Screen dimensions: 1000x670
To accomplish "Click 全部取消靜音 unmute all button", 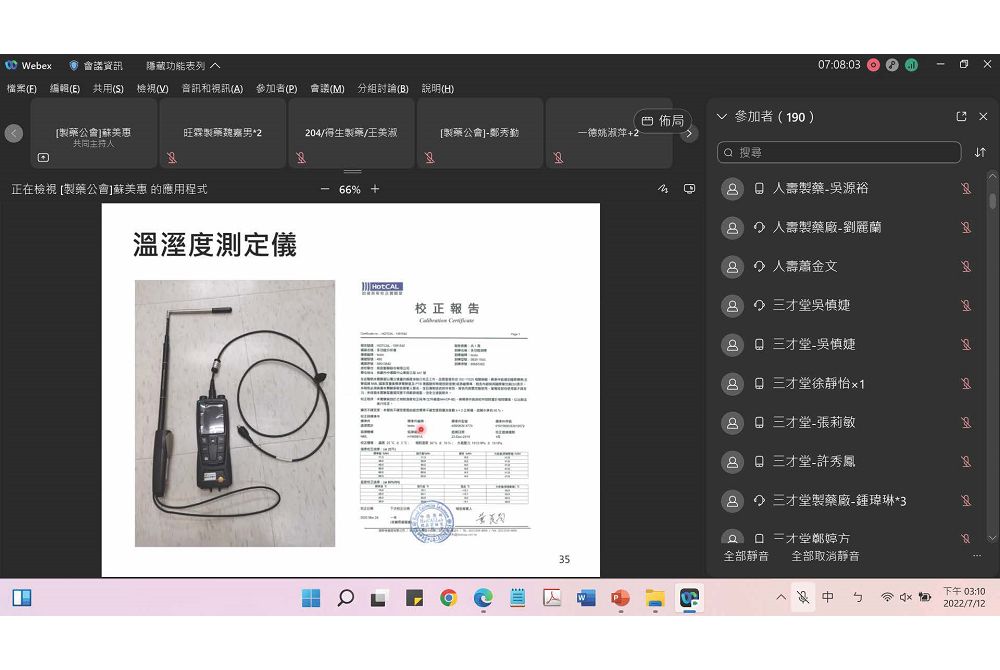I will (x=825, y=556).
